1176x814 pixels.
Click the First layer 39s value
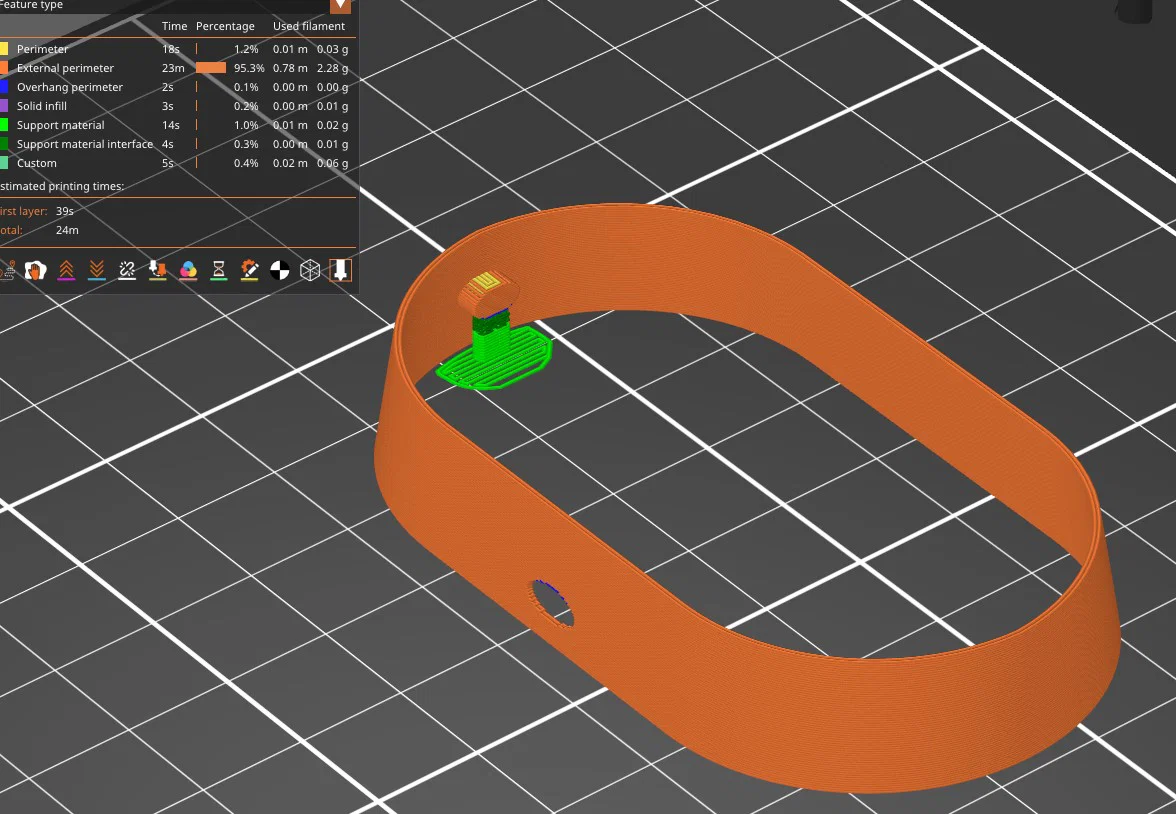[x=64, y=212]
